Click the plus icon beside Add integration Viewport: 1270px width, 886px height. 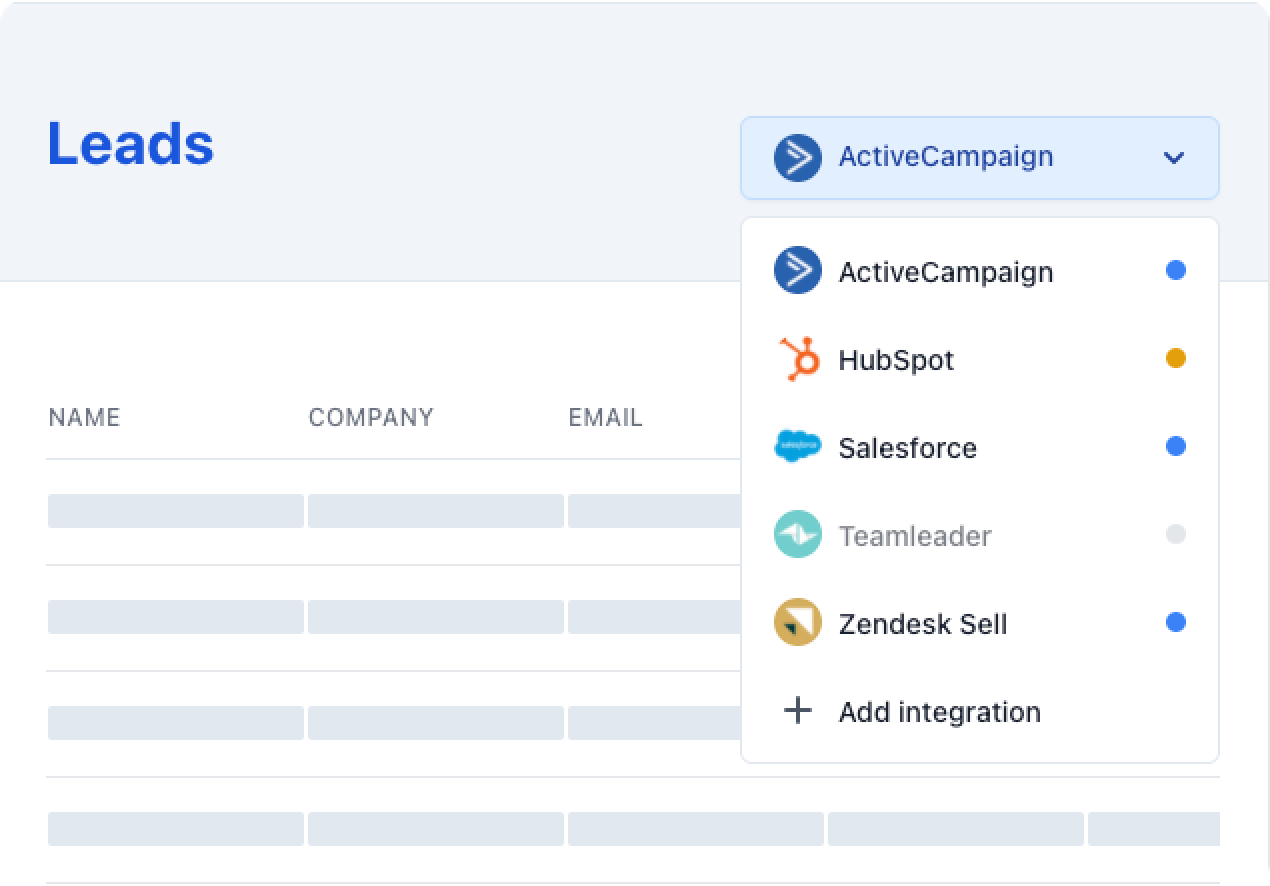point(797,711)
